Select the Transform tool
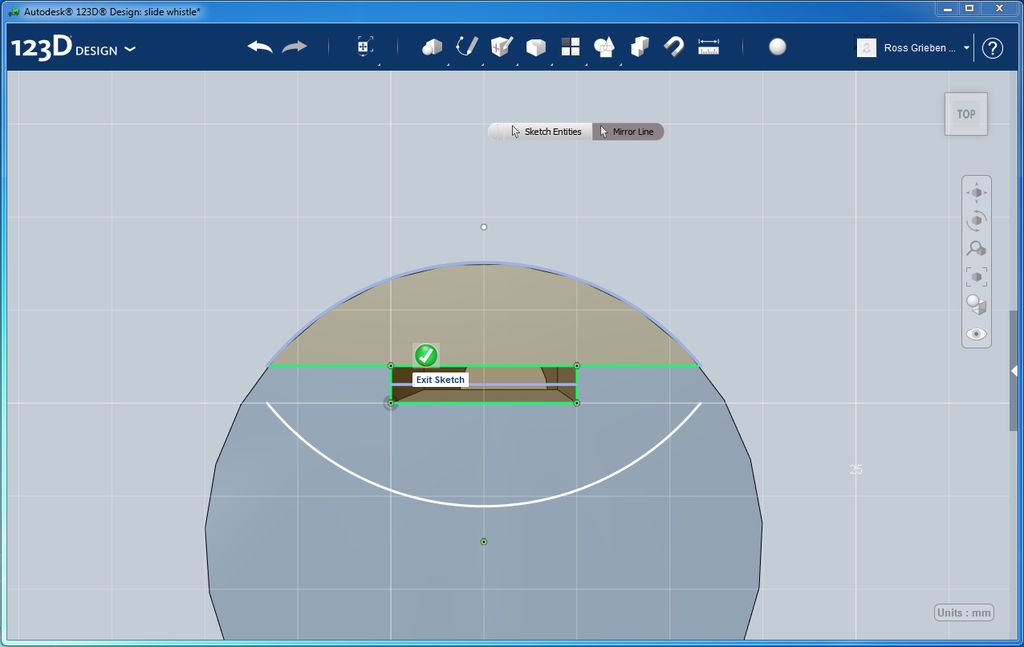This screenshot has height=647, width=1024. click(364, 46)
